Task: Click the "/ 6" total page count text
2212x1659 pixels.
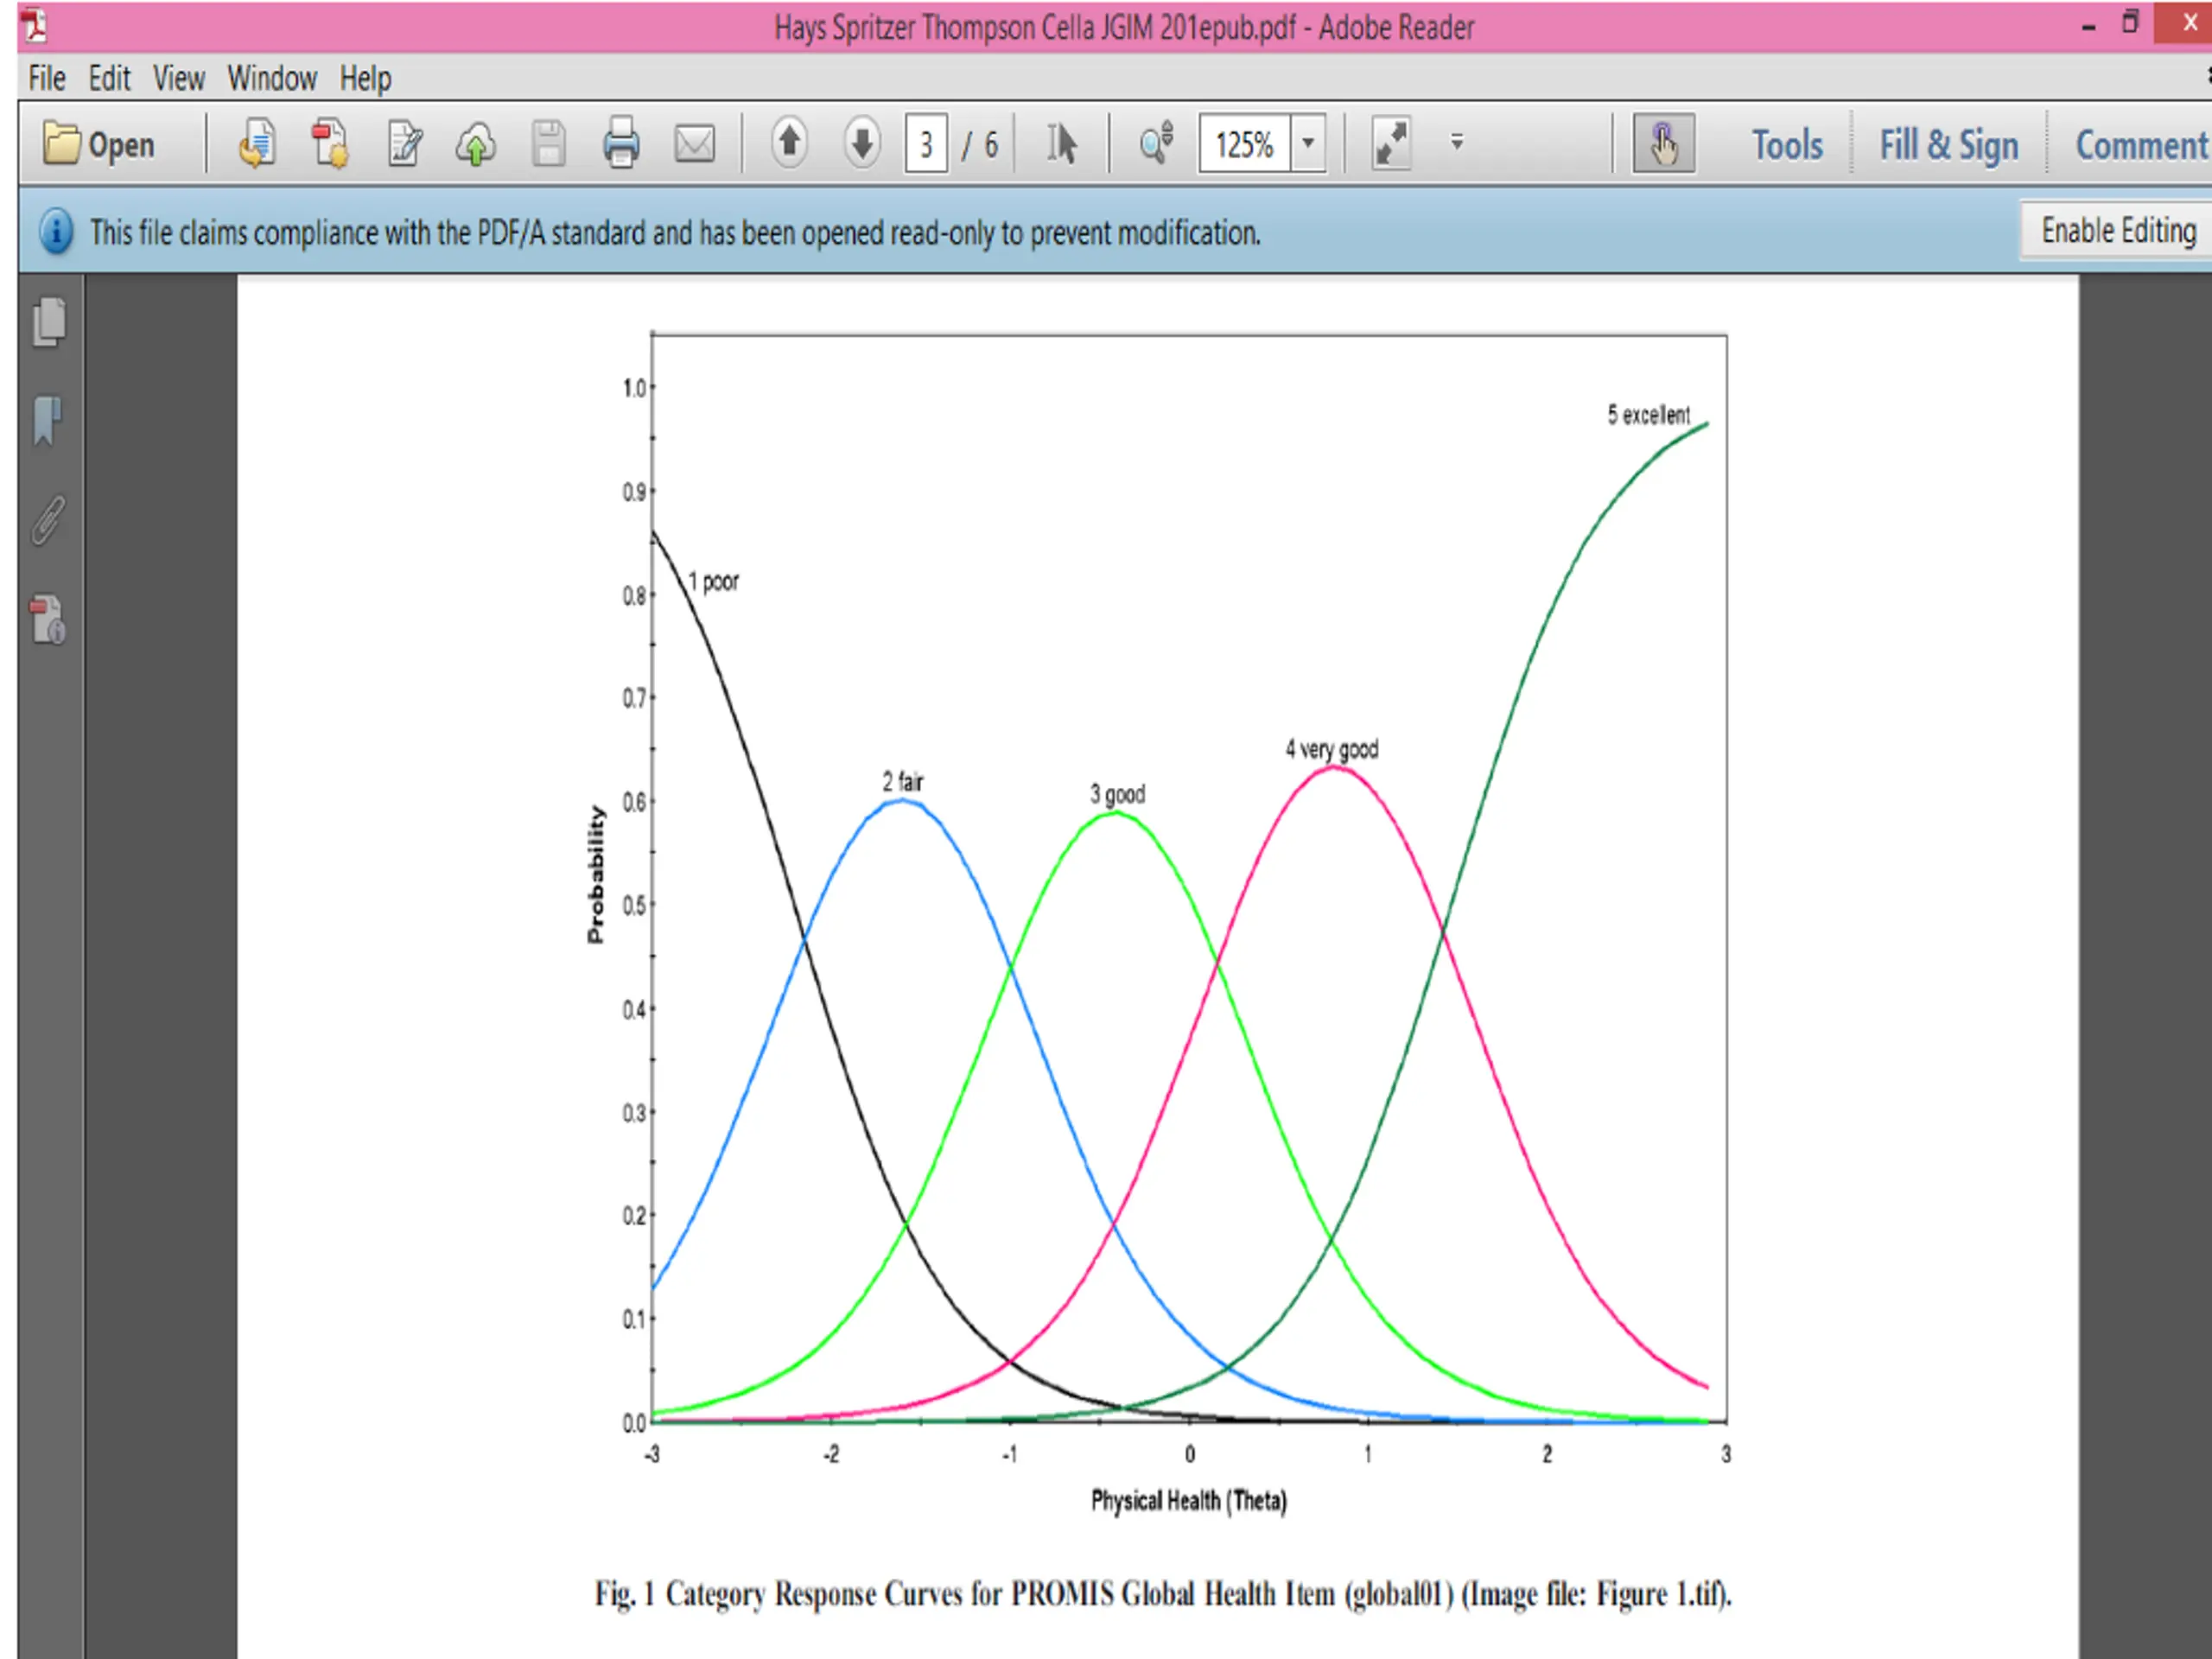Action: click(x=980, y=145)
